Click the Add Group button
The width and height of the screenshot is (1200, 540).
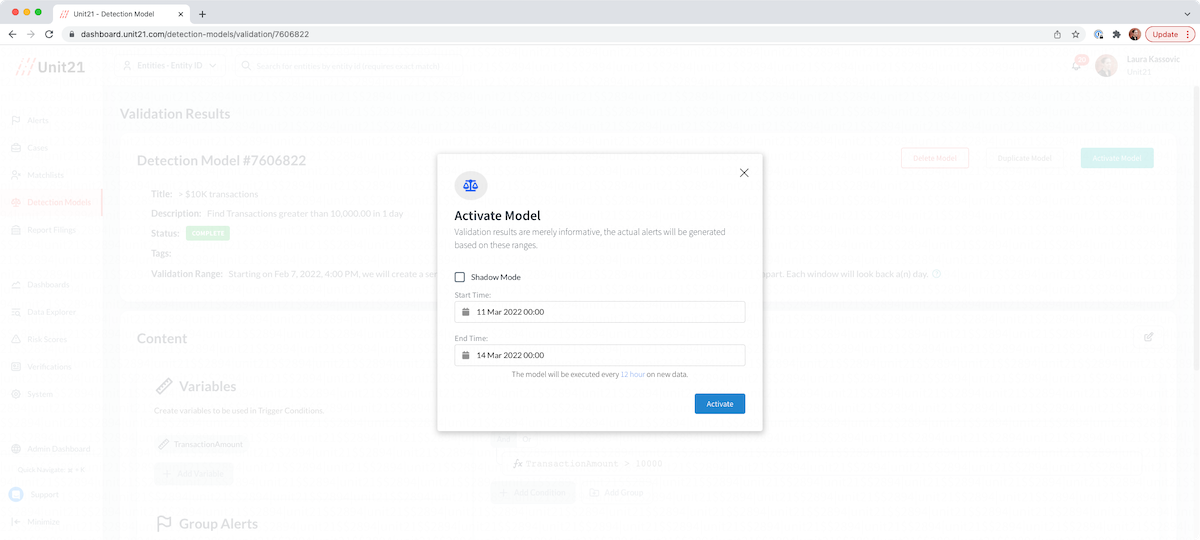tap(617, 493)
